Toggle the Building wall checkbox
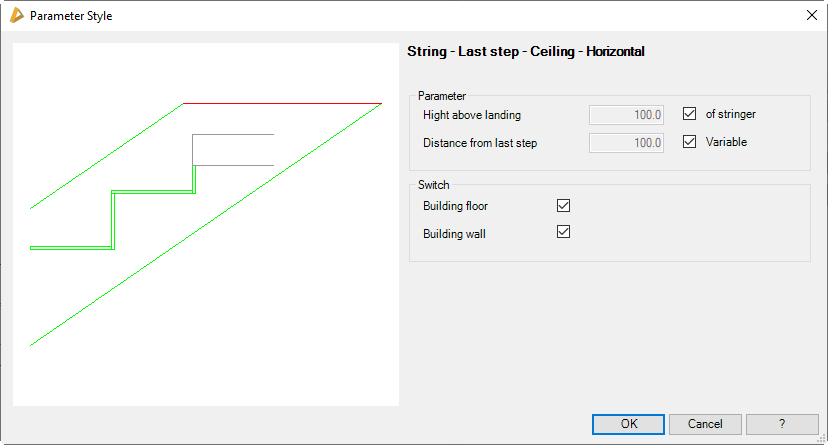 (x=563, y=232)
